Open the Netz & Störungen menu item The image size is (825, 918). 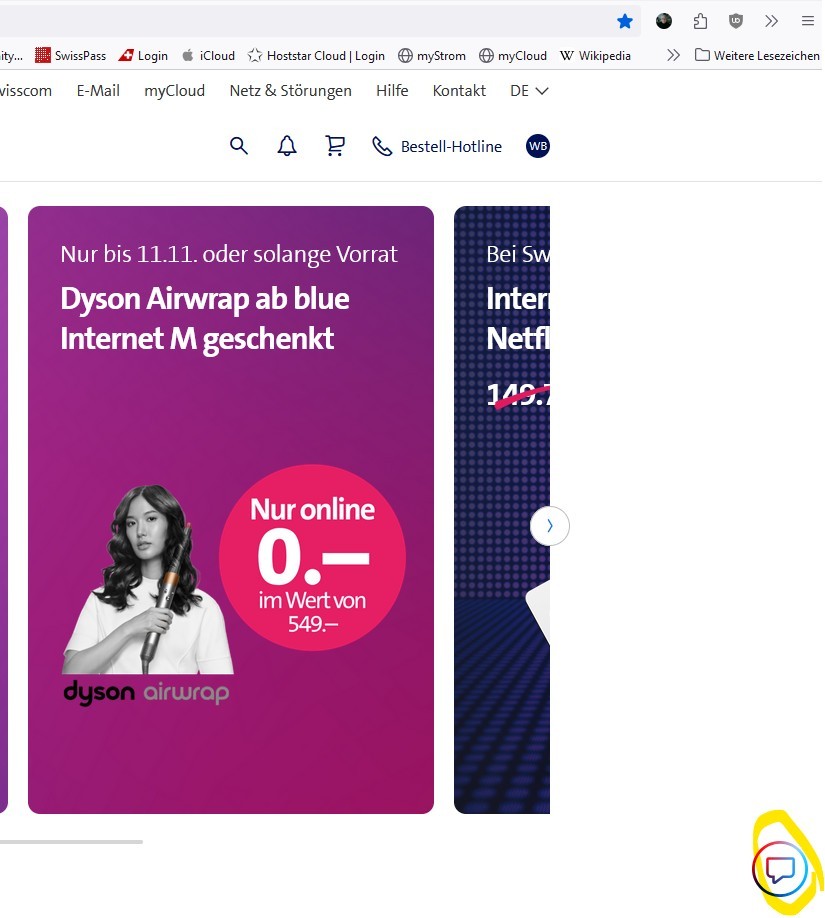(290, 91)
